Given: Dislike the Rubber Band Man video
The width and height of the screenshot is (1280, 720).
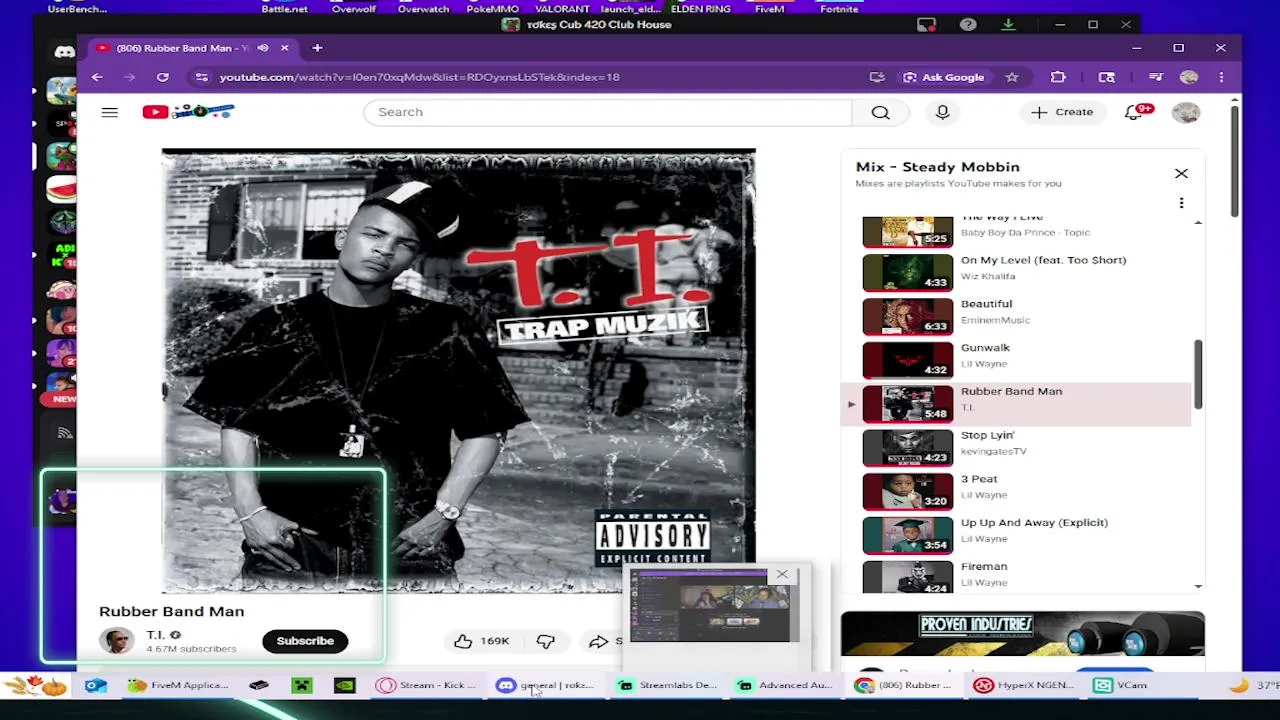Looking at the screenshot, I should (x=545, y=641).
